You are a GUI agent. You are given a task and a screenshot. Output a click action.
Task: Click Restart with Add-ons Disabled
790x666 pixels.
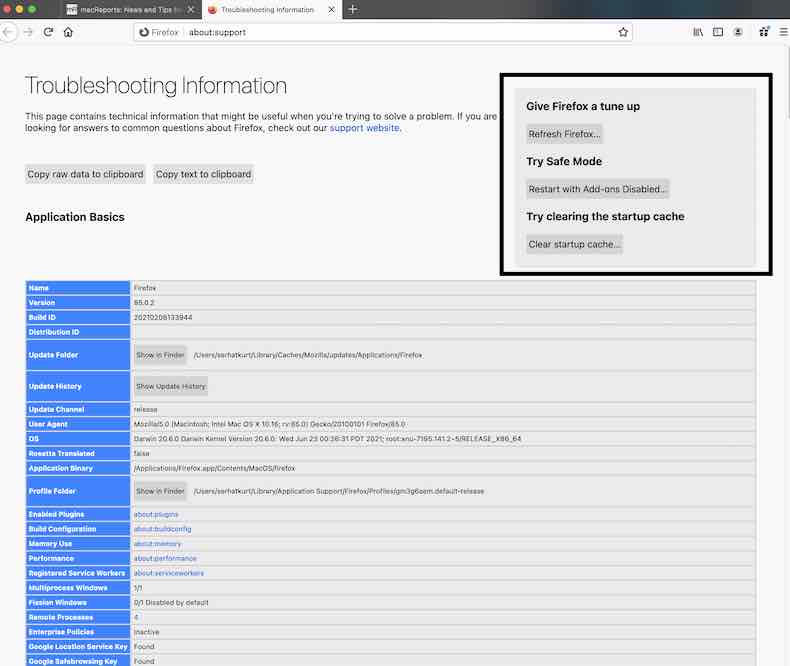point(598,189)
